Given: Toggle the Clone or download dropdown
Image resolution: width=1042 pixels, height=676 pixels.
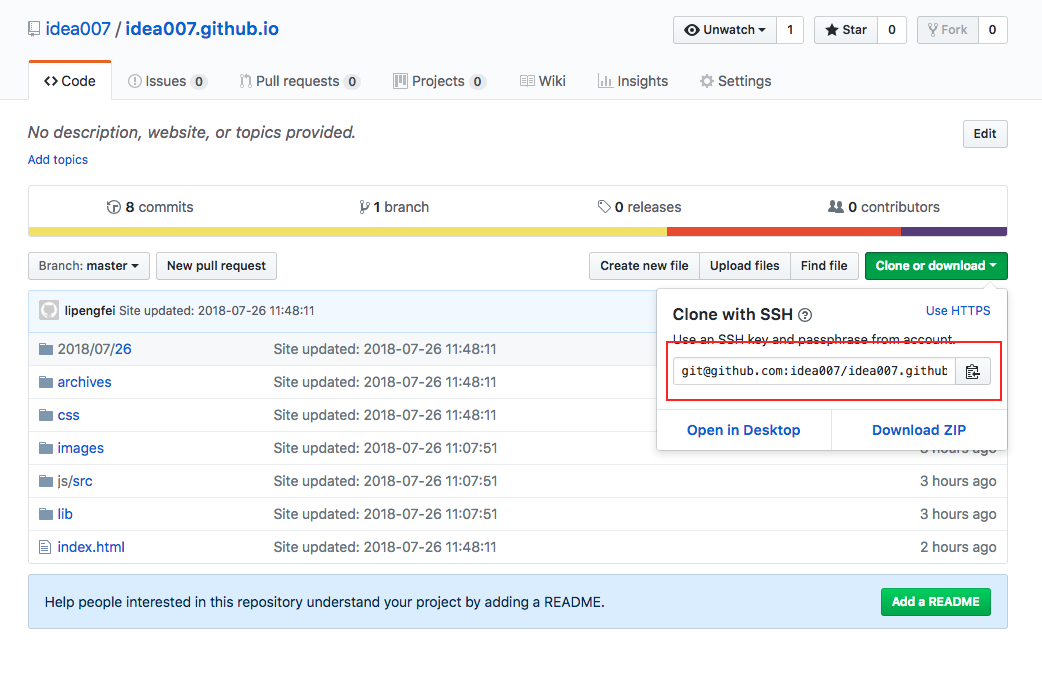Looking at the screenshot, I should click(936, 266).
